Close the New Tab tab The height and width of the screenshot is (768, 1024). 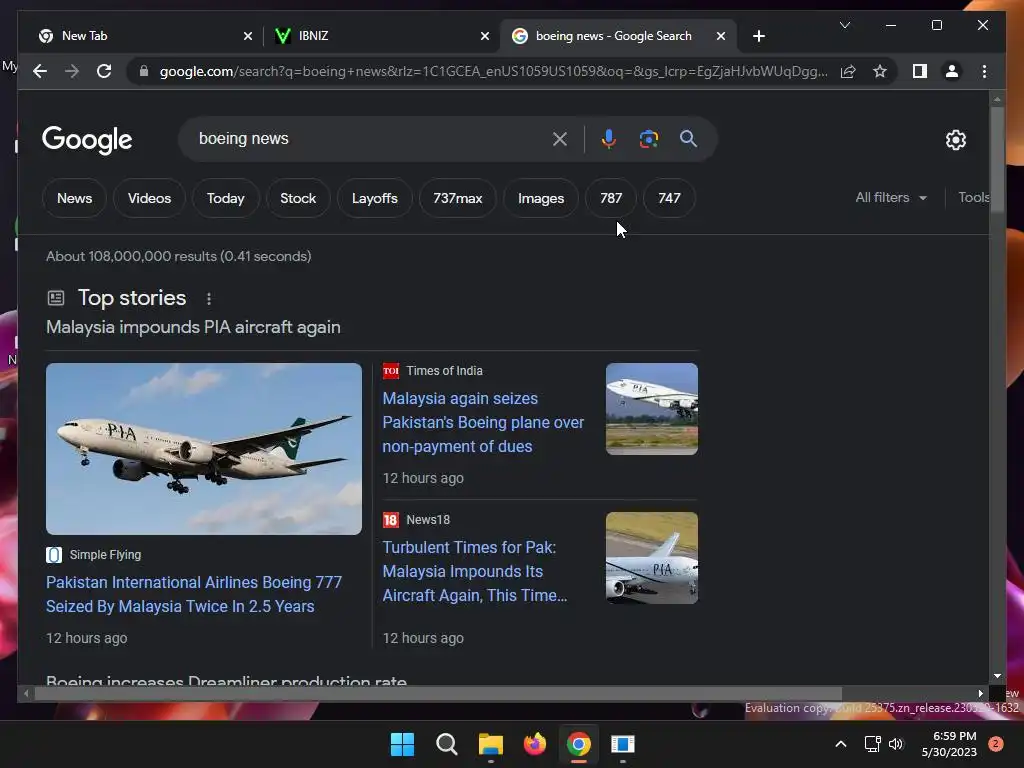tap(248, 36)
